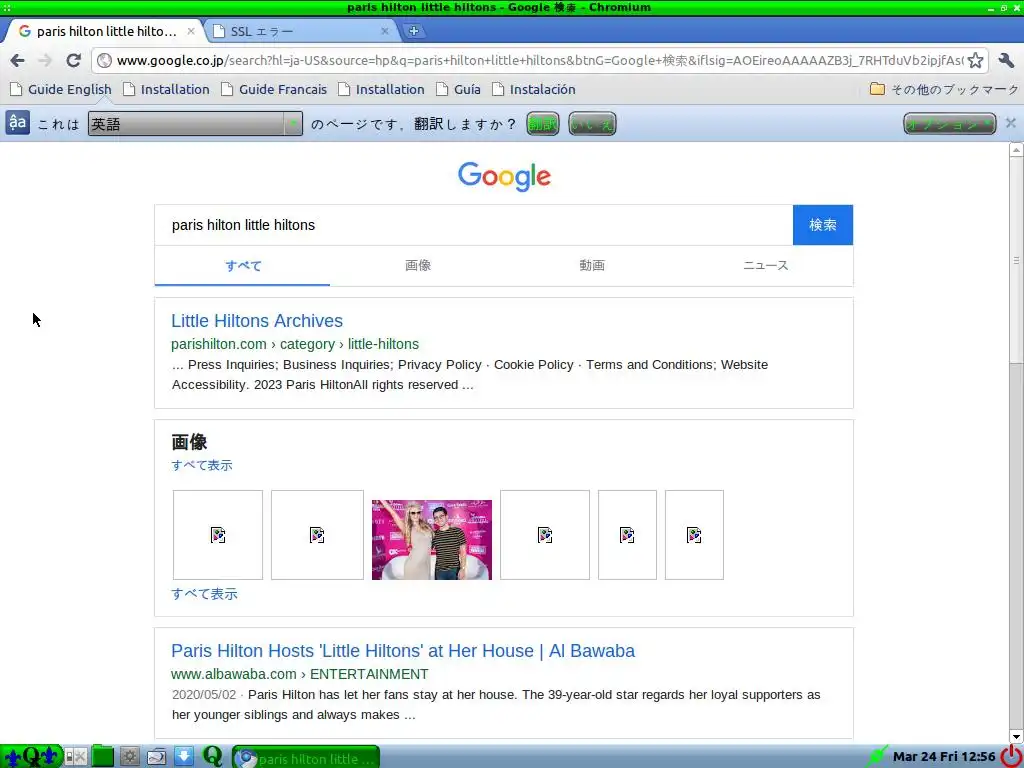Open the Installation bookmark after Guide English
This screenshot has height=768, width=1024.
point(167,89)
